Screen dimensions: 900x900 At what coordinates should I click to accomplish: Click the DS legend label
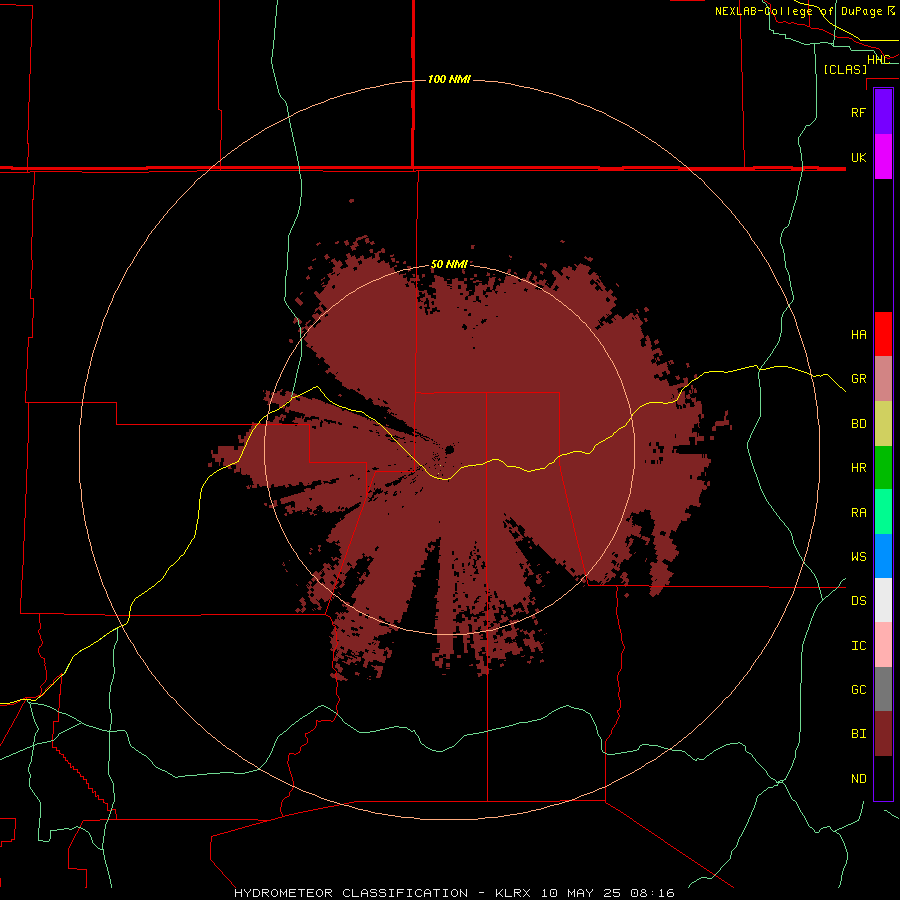(x=858, y=601)
